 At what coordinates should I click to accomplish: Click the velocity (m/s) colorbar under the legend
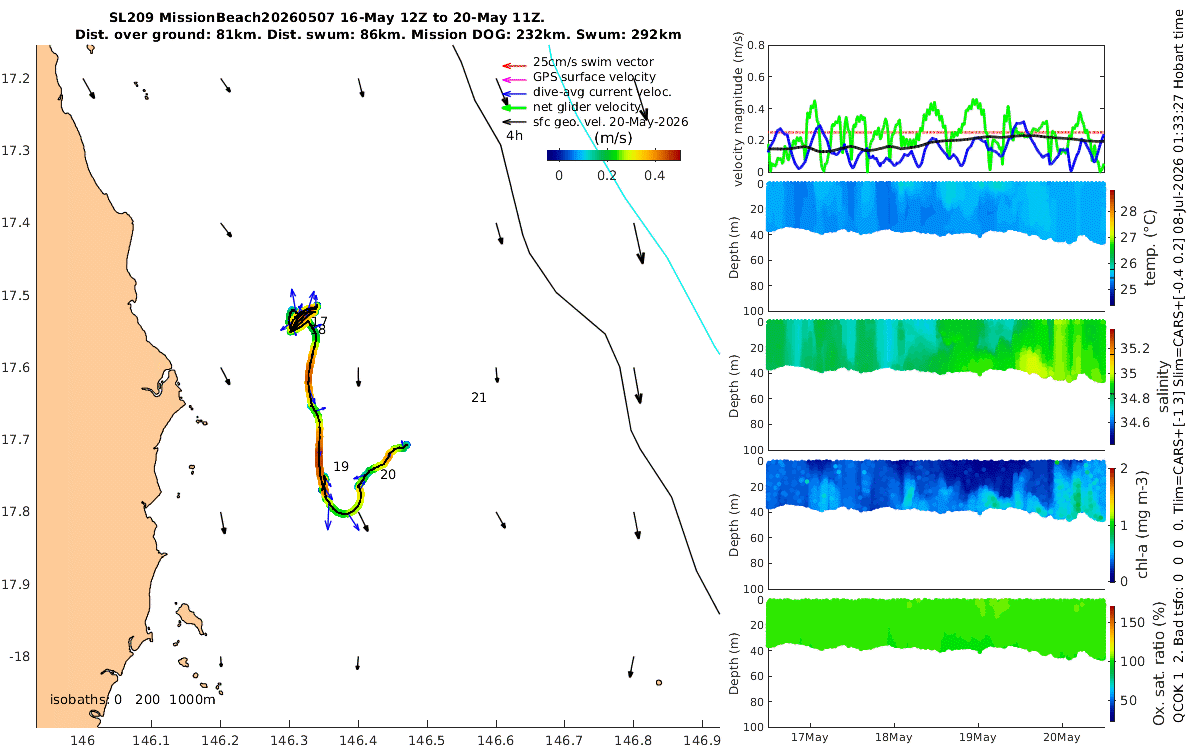pos(614,155)
